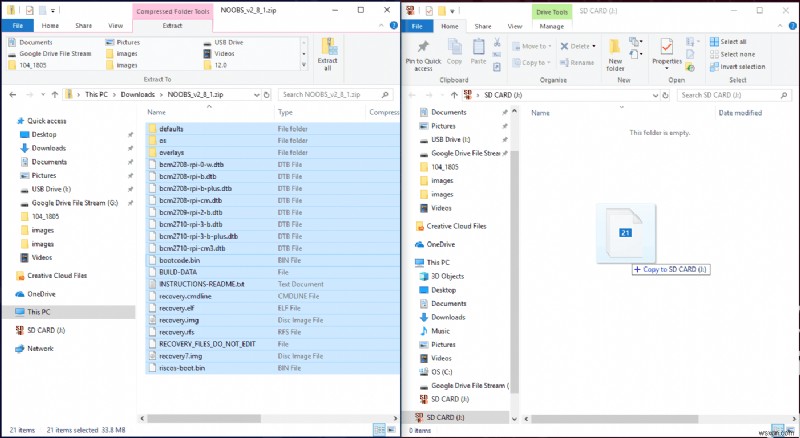Click Pin to Quick access icon
This screenshot has height=438, width=800.
[x=423, y=55]
